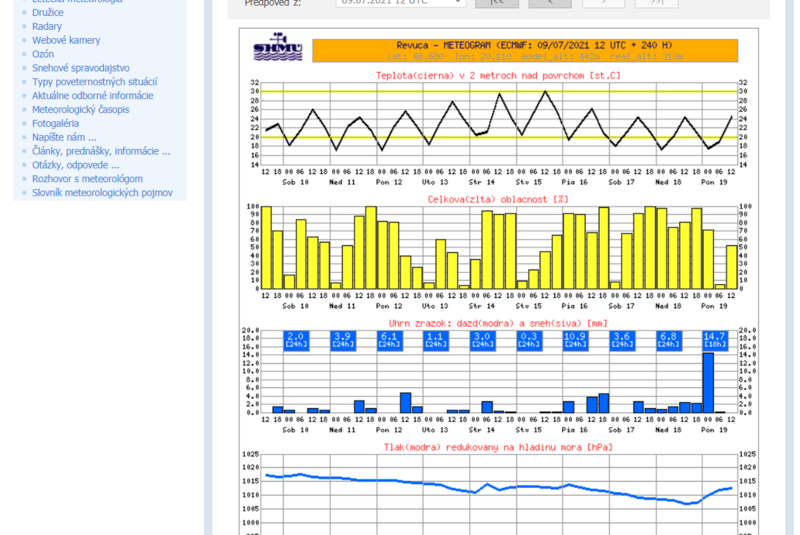Open the Fotogaléria link
Viewport: 800px width, 535px height.
tap(55, 123)
